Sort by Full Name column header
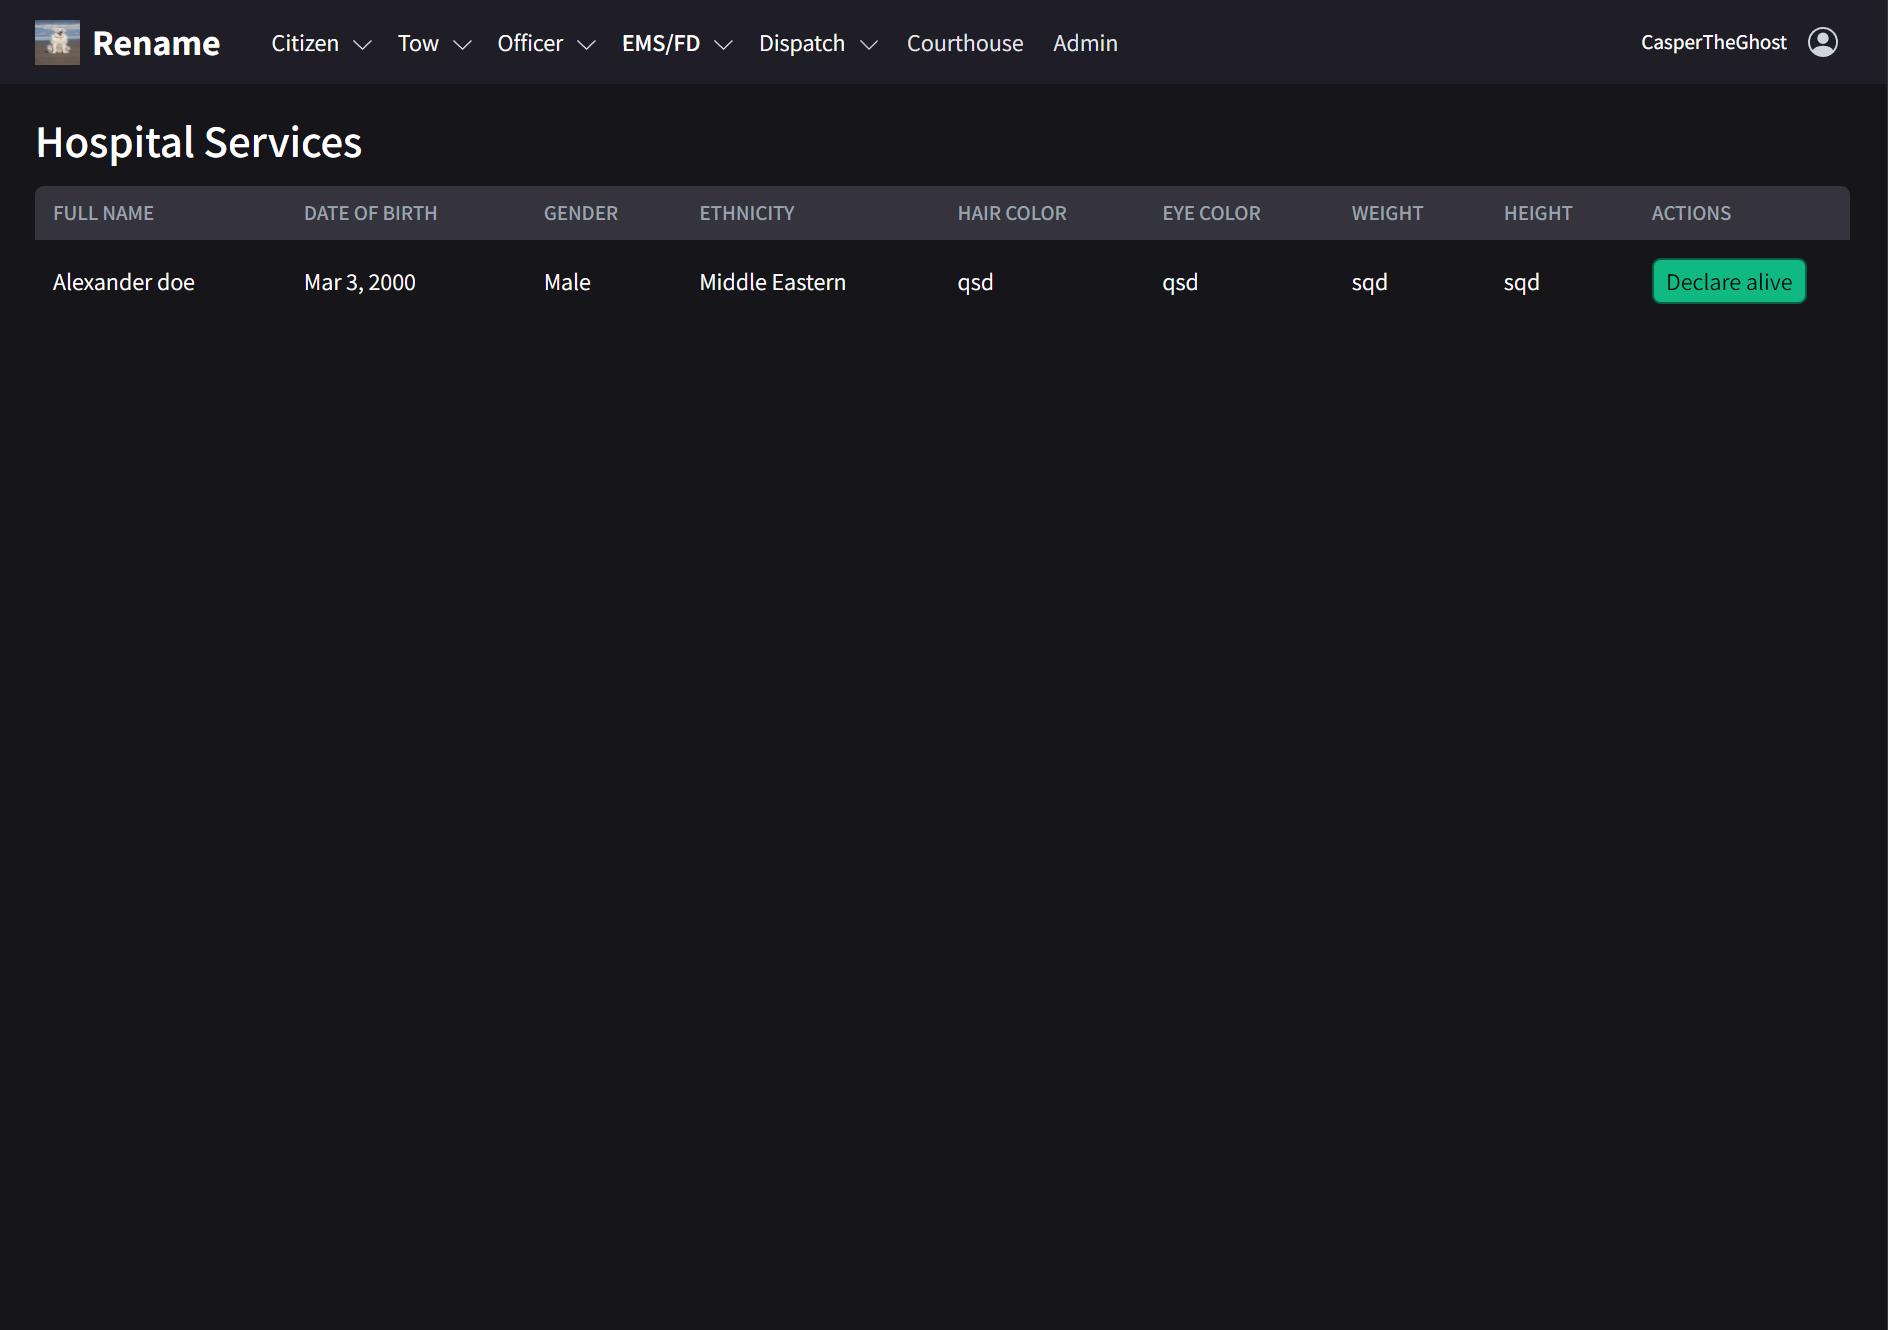 tap(103, 213)
